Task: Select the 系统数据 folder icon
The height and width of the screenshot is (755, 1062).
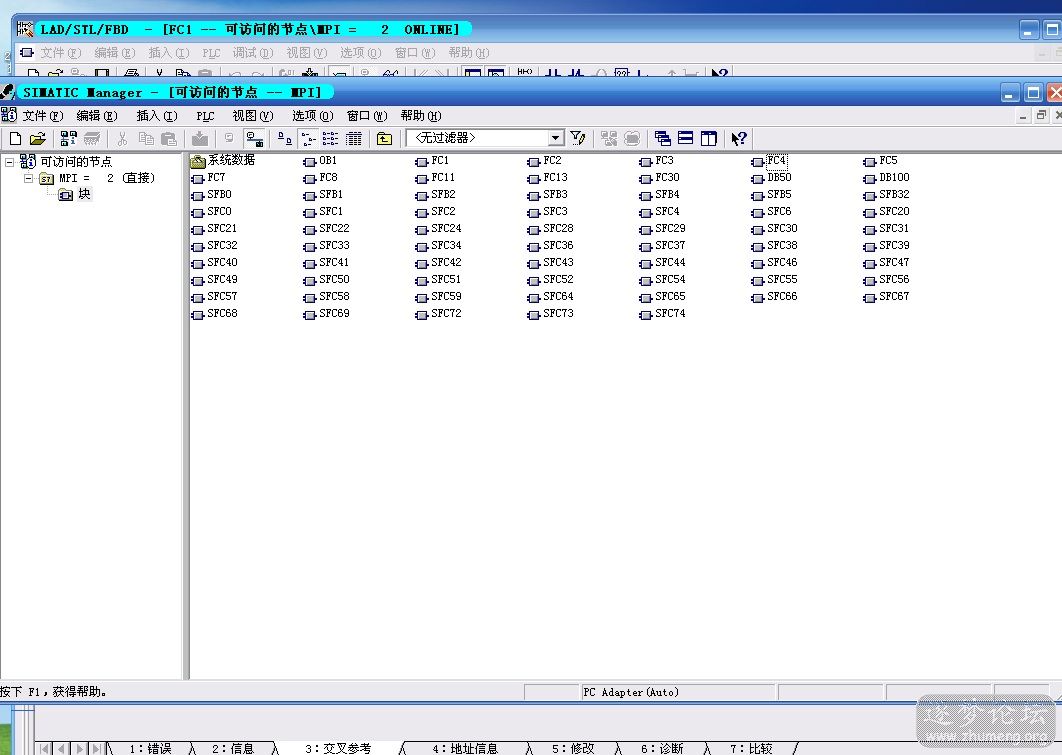Action: pyautogui.click(x=198, y=161)
